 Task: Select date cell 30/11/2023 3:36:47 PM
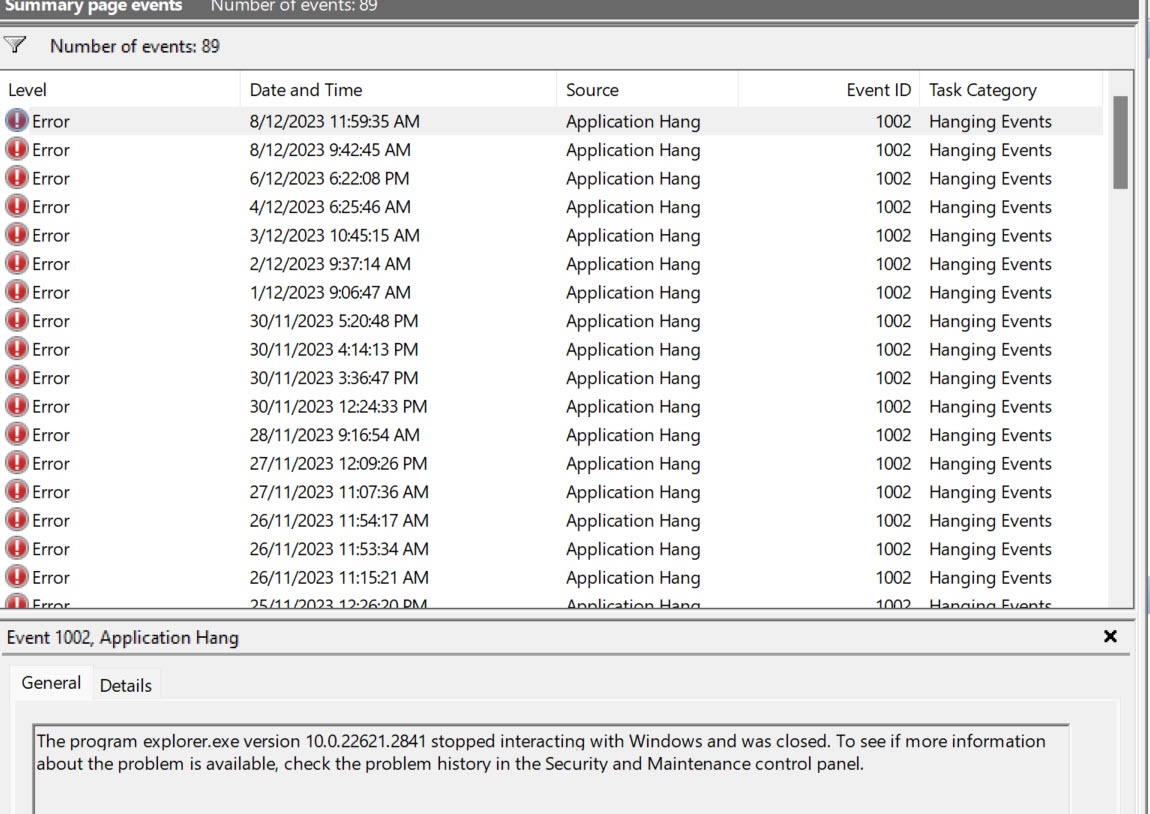[334, 378]
